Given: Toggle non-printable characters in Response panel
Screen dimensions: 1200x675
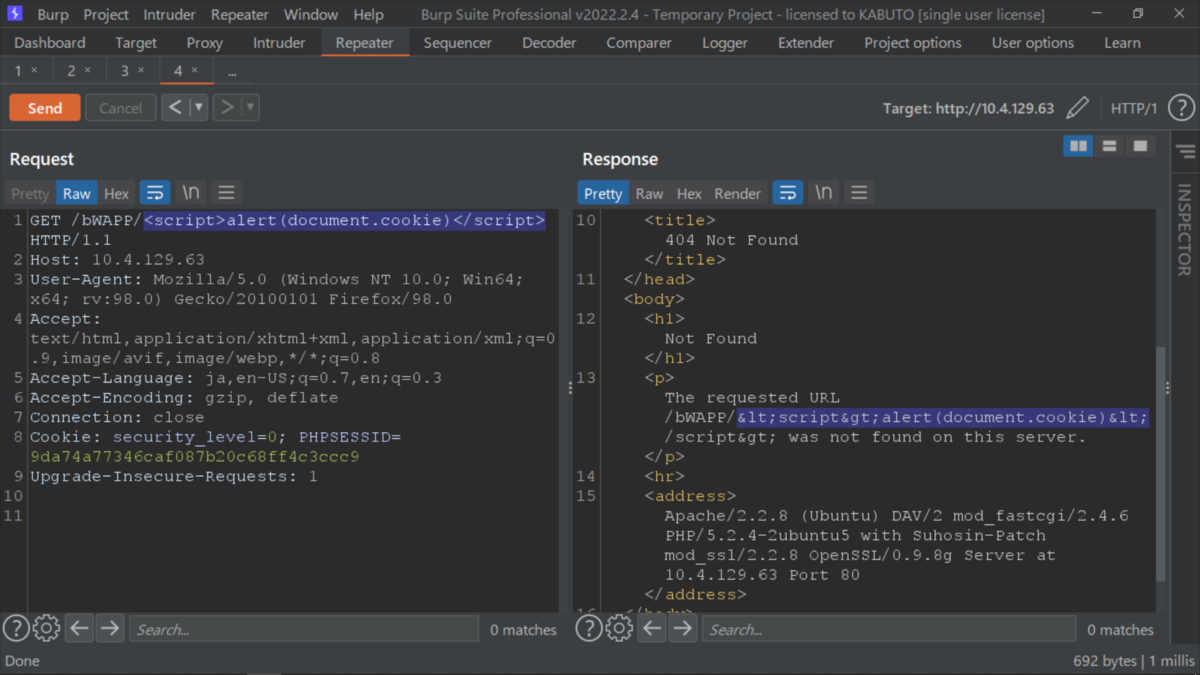Looking at the screenshot, I should click(x=823, y=192).
